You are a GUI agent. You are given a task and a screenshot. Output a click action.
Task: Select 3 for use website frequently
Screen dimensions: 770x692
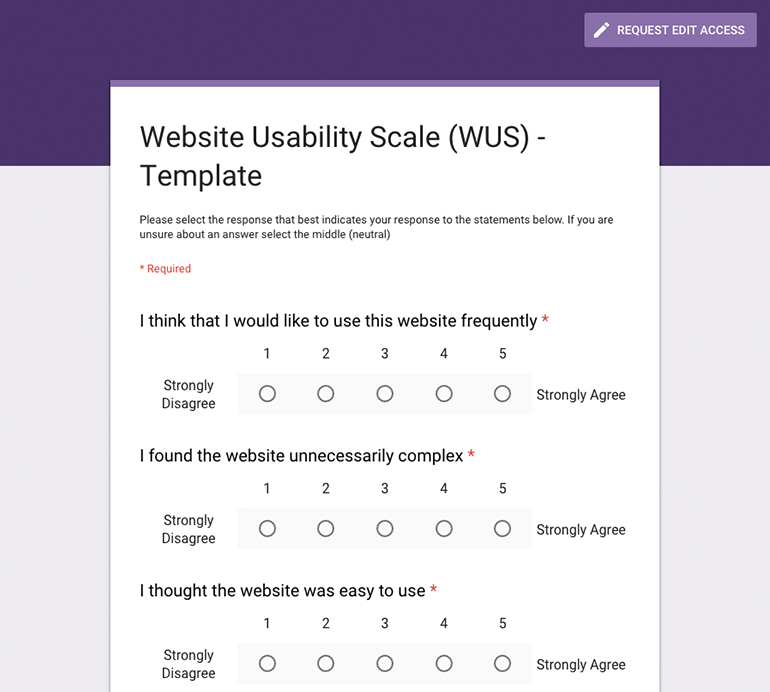(385, 393)
